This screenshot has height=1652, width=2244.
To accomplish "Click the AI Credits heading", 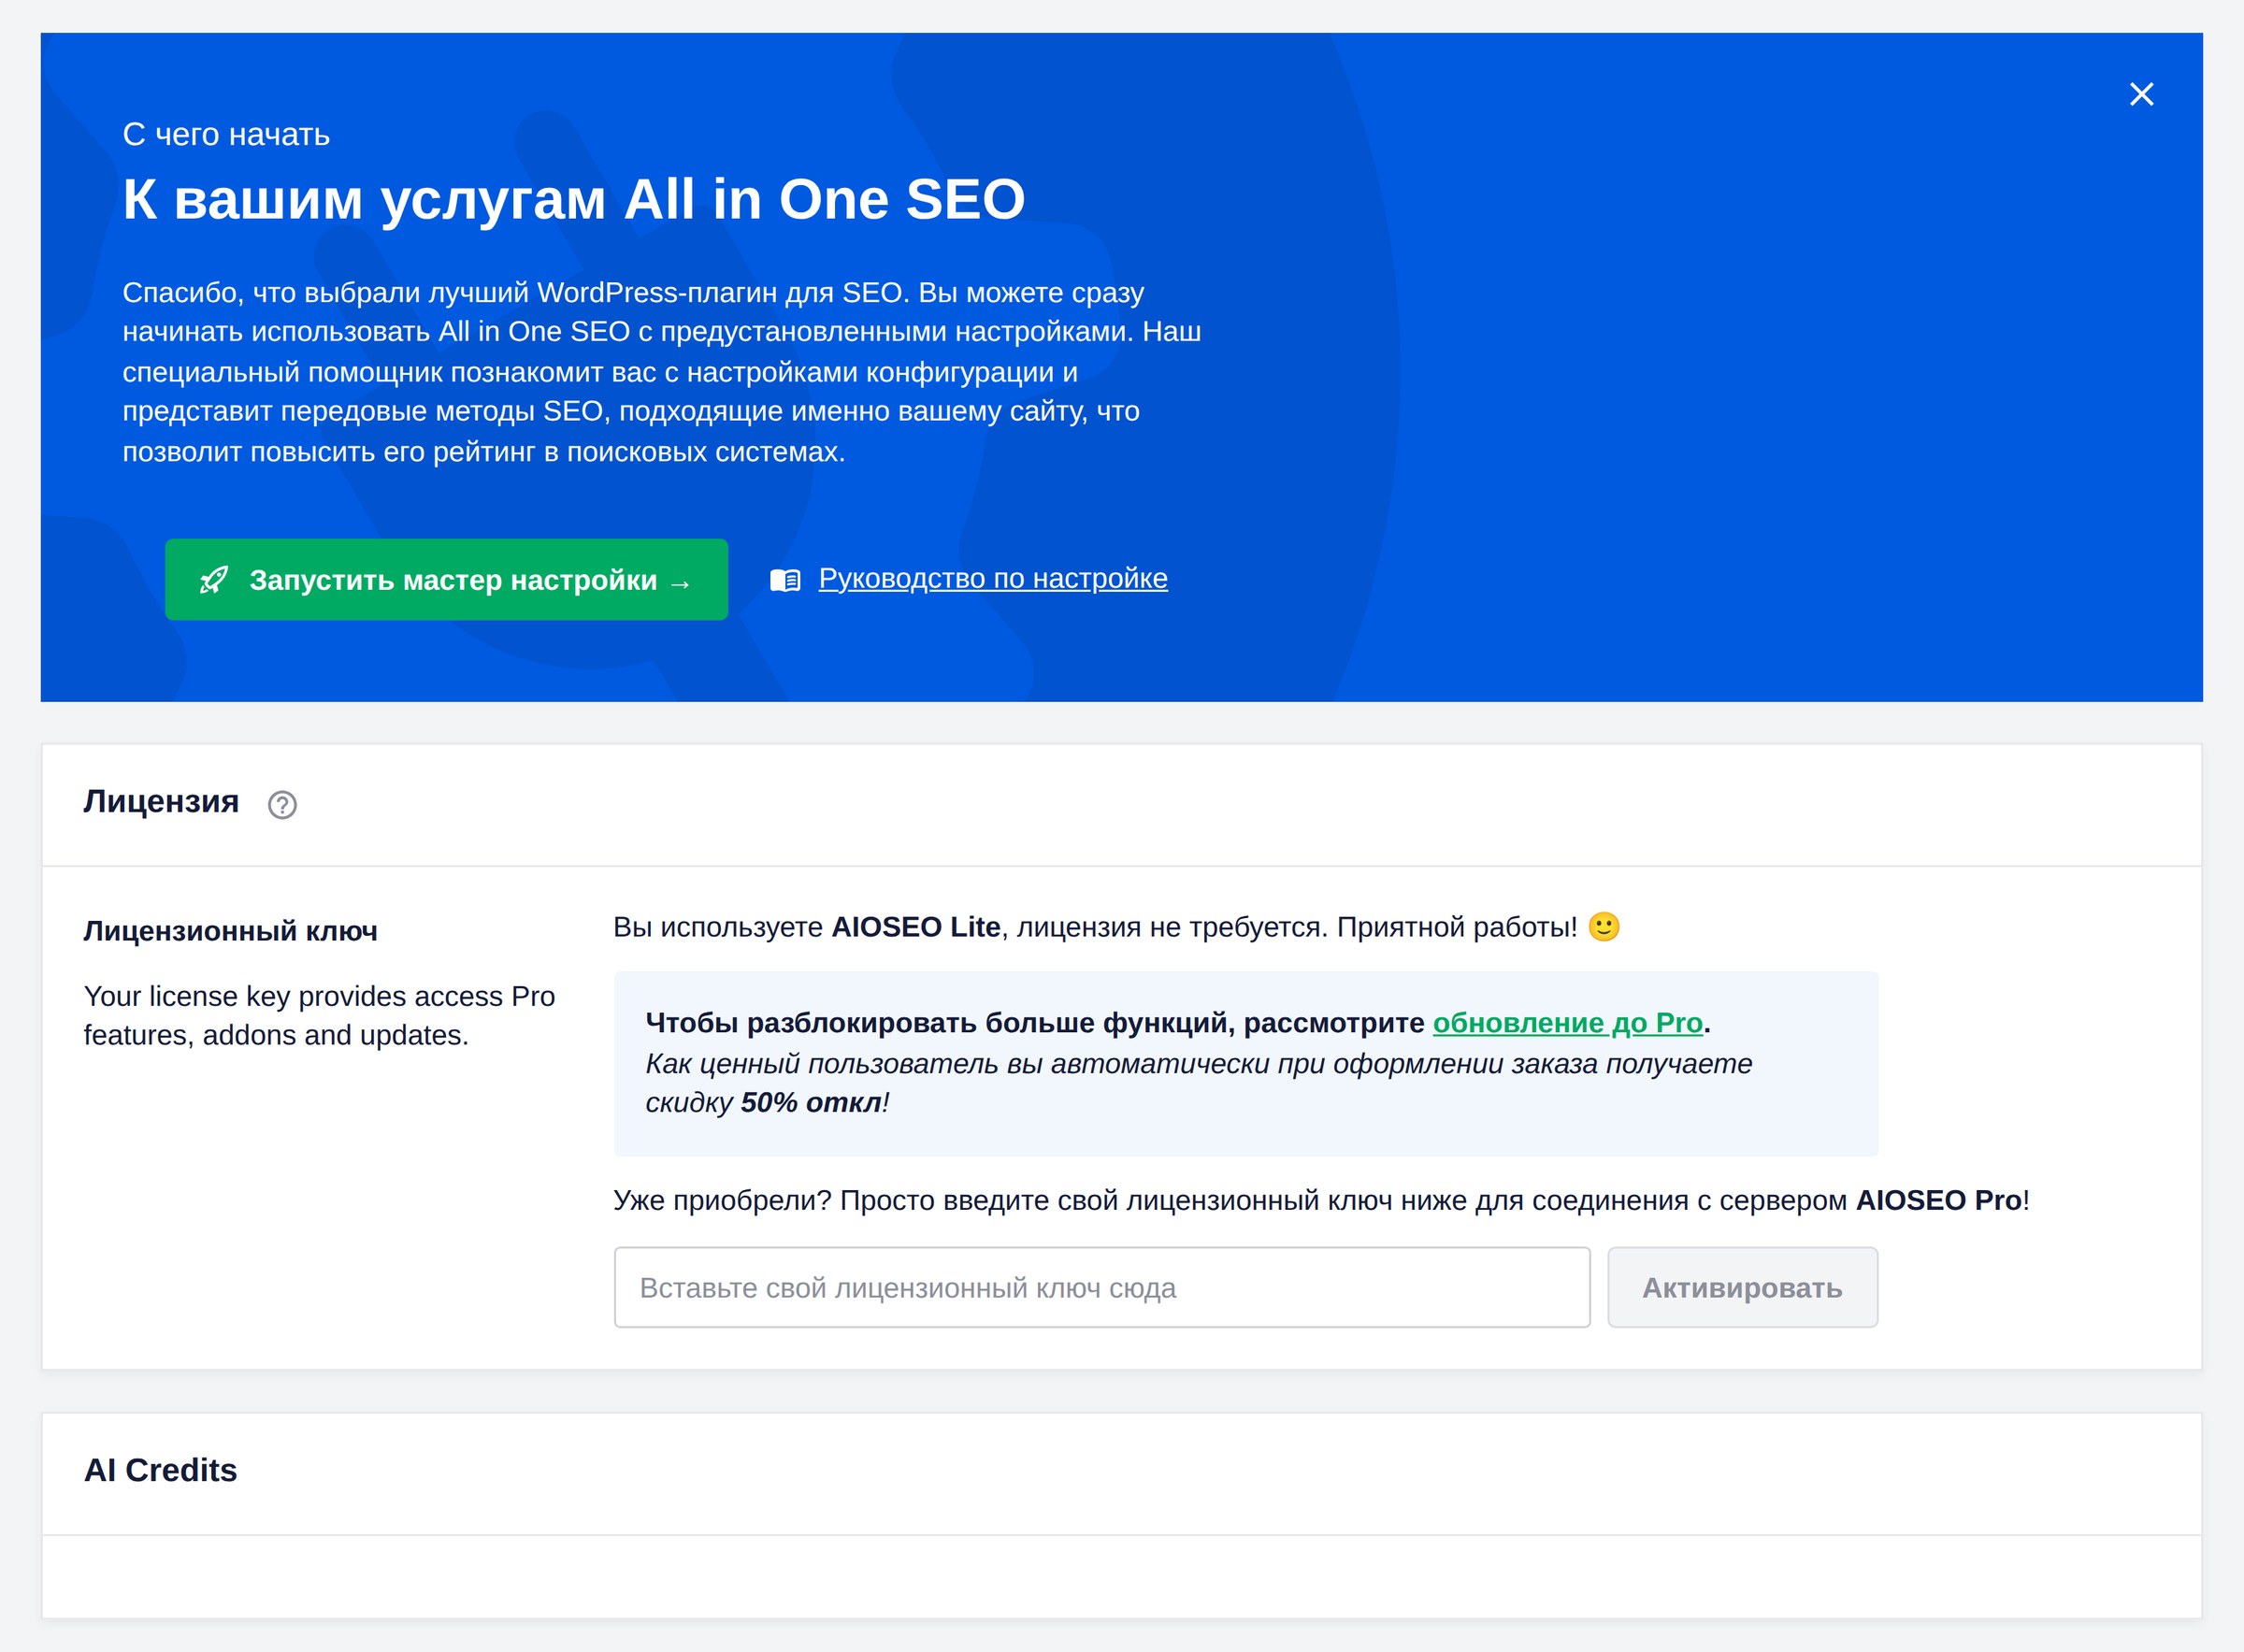I will (160, 1470).
